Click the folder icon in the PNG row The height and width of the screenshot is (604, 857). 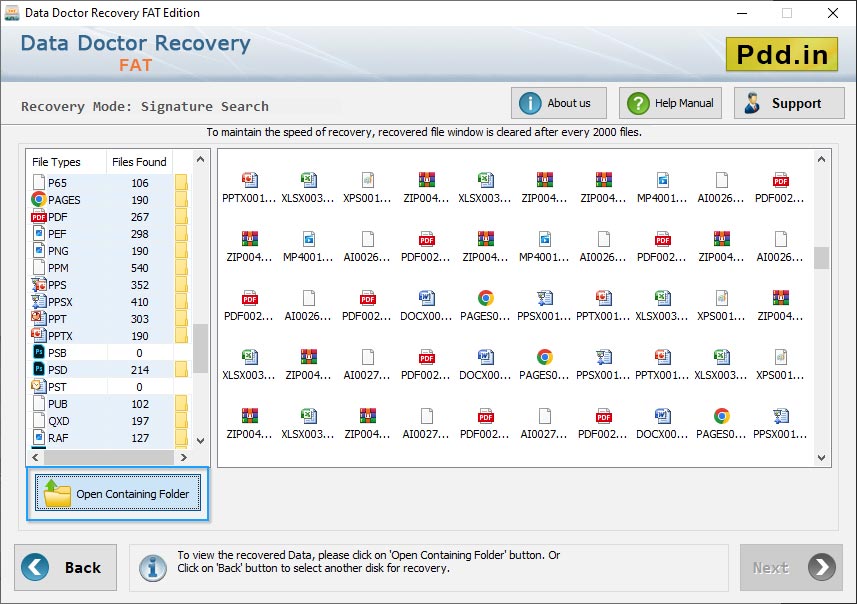(x=181, y=250)
